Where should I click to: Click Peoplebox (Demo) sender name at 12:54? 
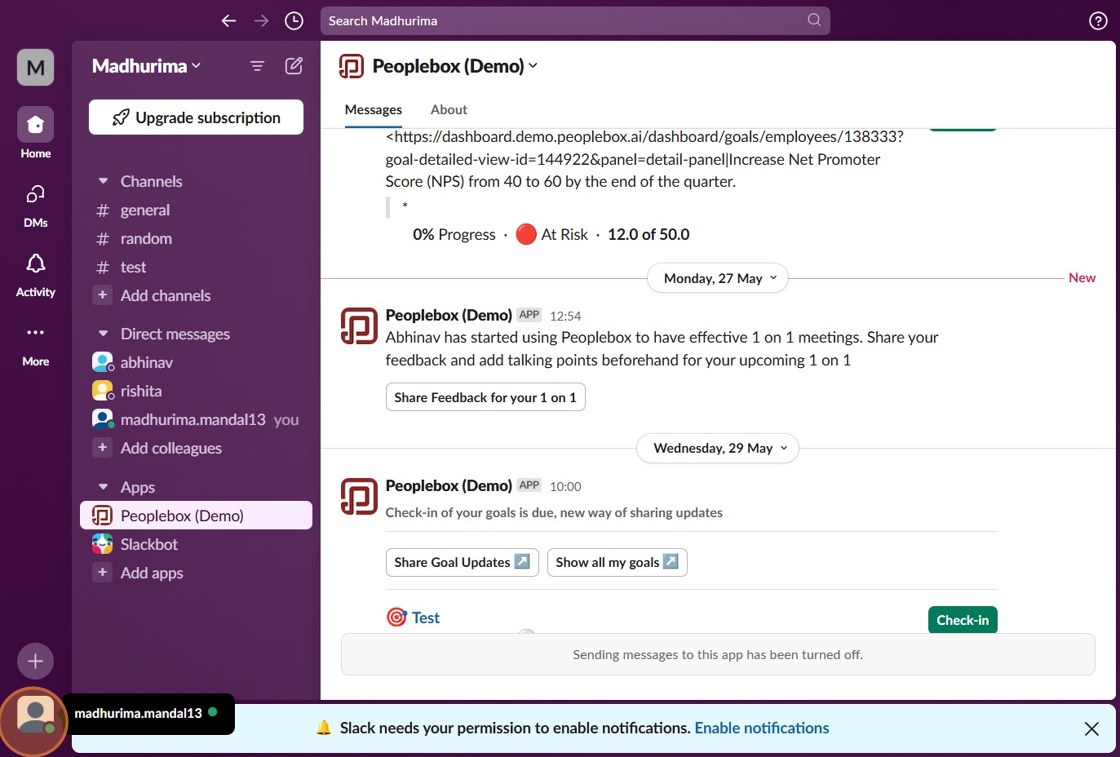(x=449, y=315)
